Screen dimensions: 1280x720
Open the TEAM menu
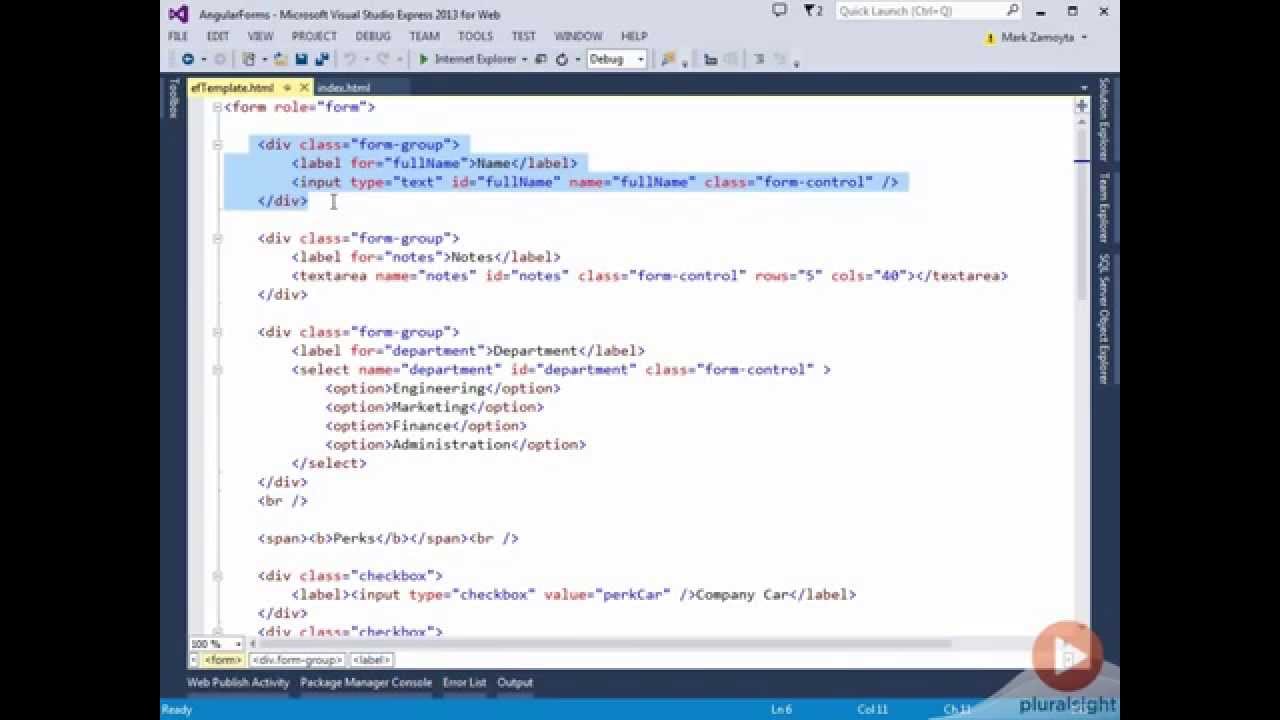click(424, 36)
